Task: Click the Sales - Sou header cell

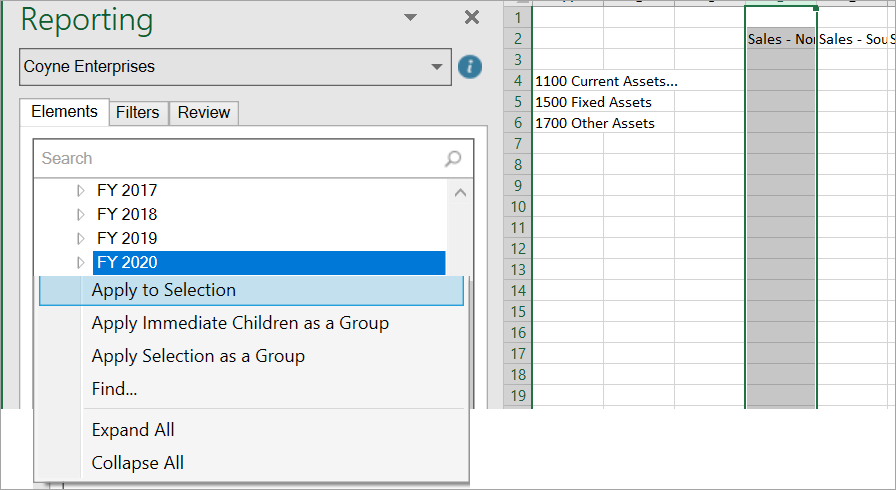Action: (853, 39)
